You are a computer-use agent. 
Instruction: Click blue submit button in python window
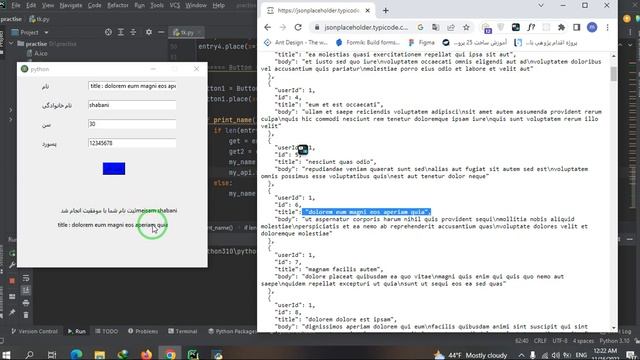point(114,169)
